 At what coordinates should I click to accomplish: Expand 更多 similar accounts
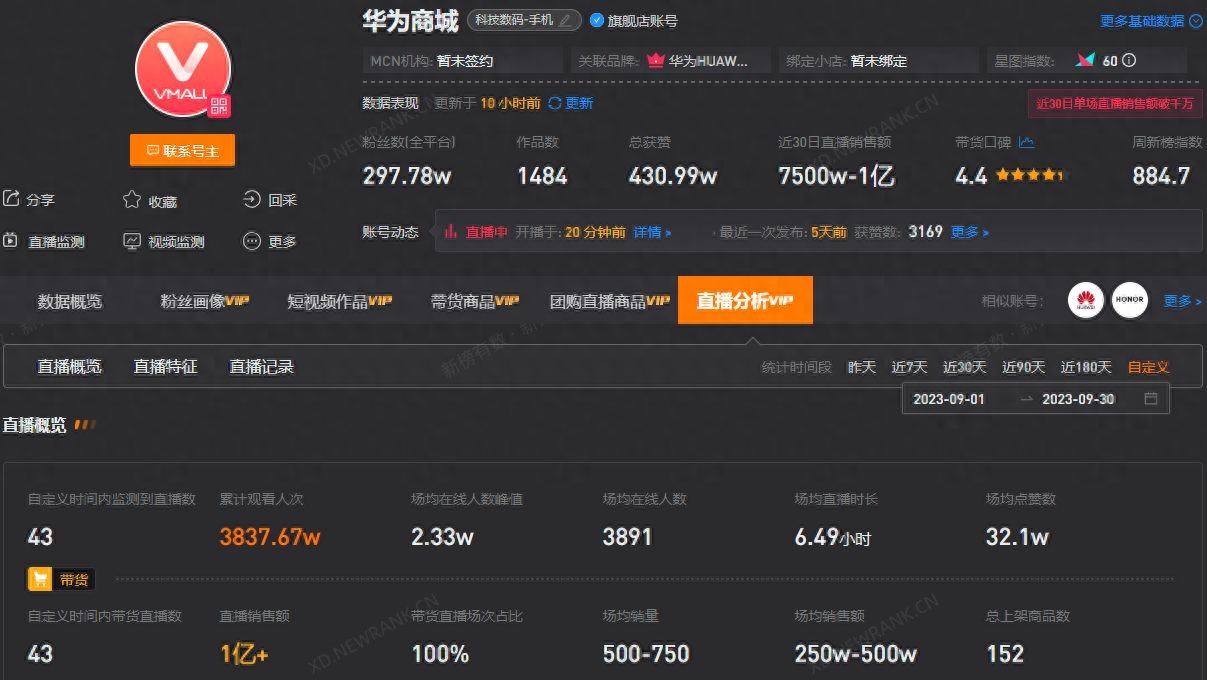(1183, 301)
